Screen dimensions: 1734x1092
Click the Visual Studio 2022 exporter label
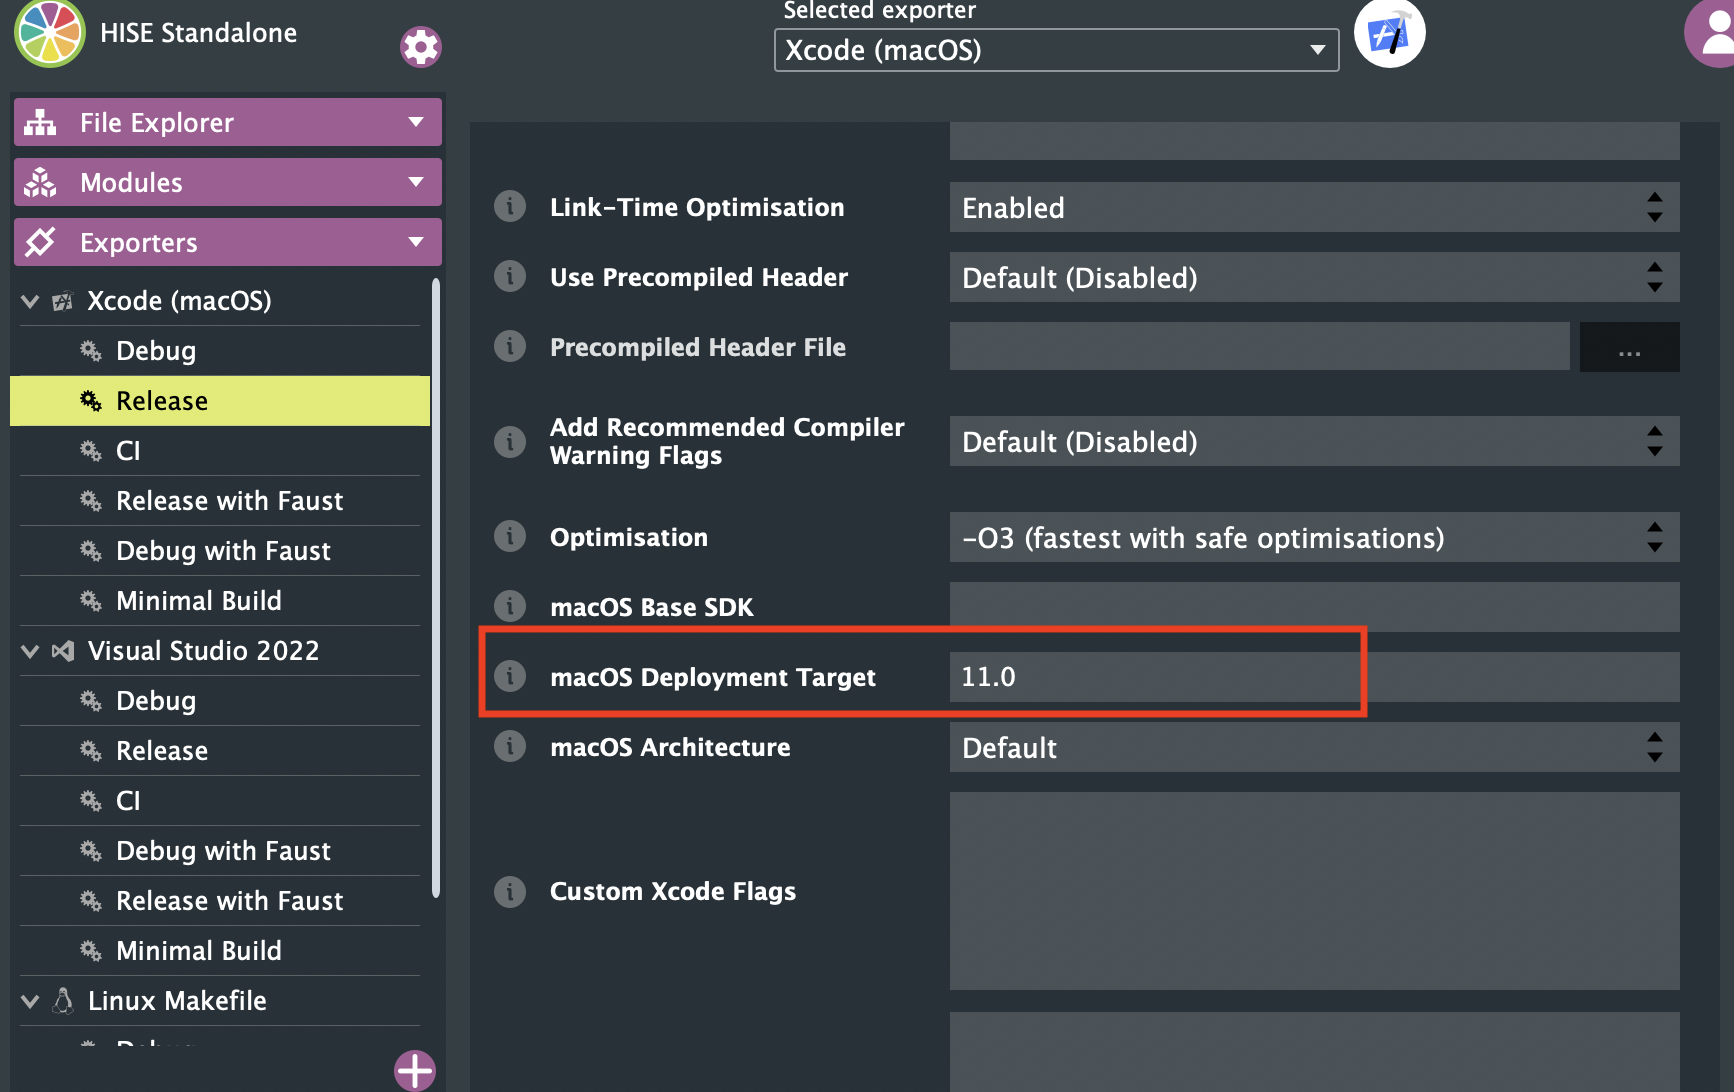[203, 651]
